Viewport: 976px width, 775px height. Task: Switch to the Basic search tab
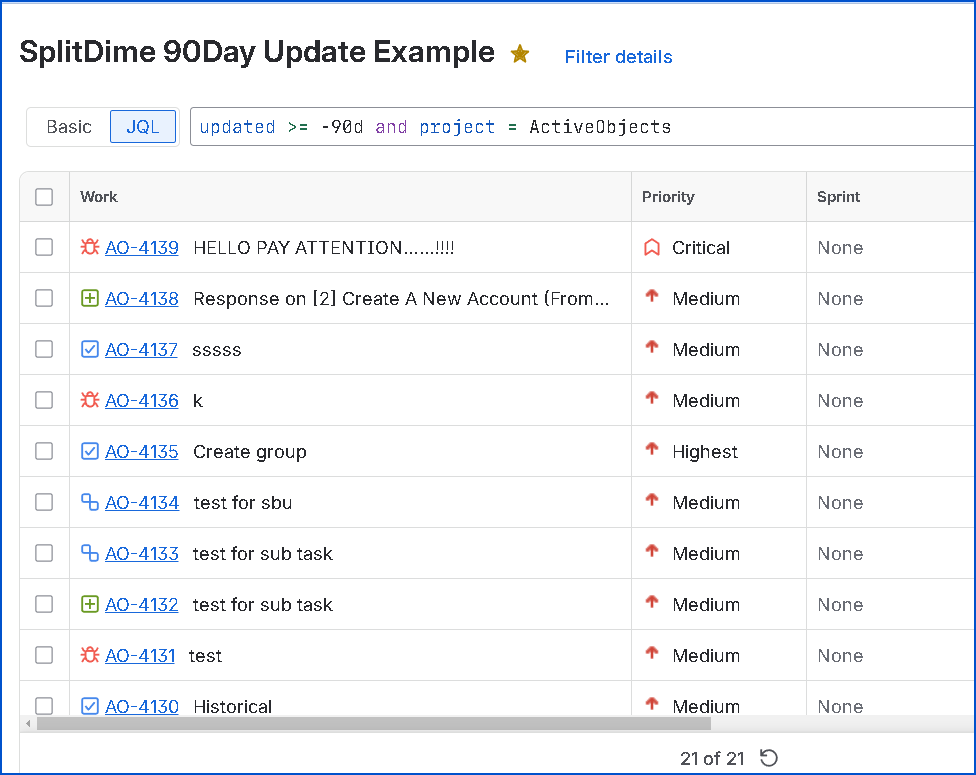point(68,126)
